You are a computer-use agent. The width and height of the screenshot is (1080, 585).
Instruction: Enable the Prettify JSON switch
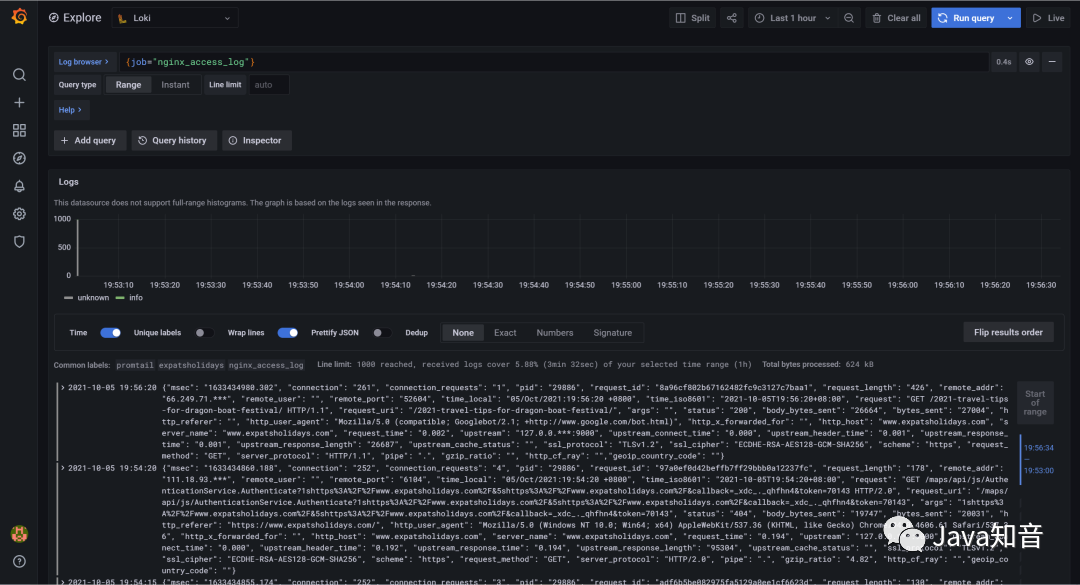[x=382, y=333]
